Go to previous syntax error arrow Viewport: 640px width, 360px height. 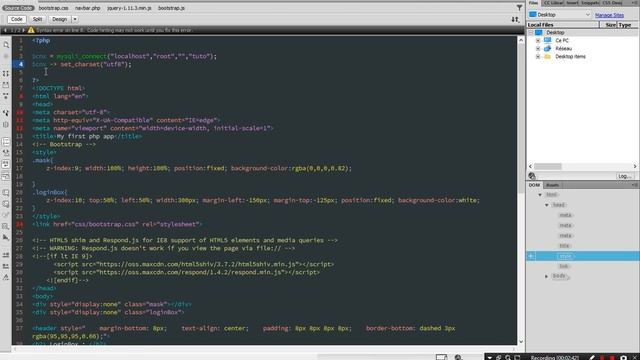5,30
